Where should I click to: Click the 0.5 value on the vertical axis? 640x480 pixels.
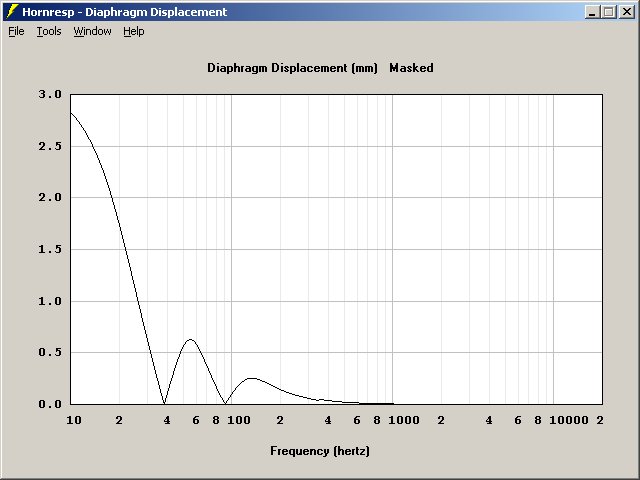pyautogui.click(x=50, y=352)
